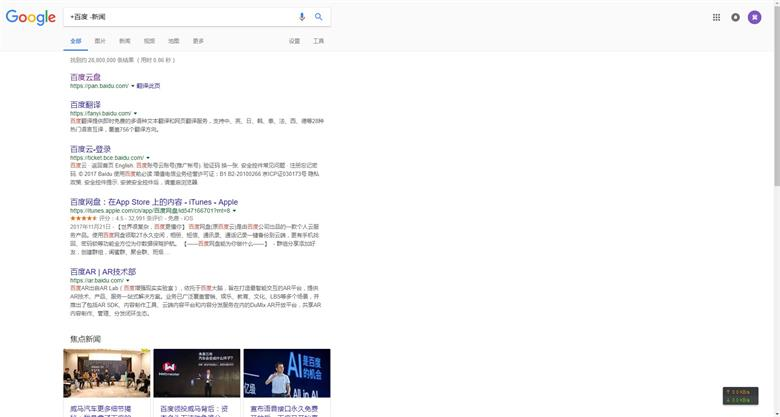Click the 焦点新闻 heading

tap(85, 339)
